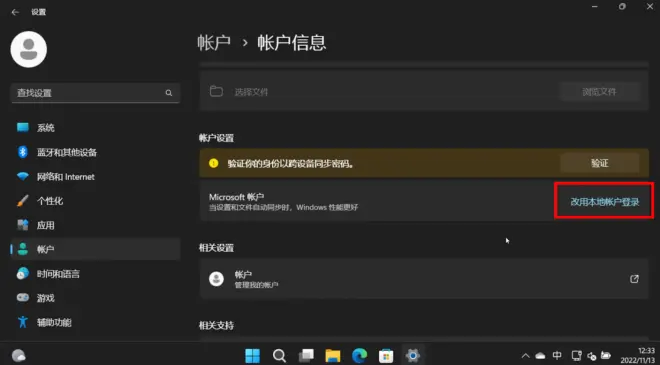Click the search magnifier in 查找设置 box

(x=169, y=93)
